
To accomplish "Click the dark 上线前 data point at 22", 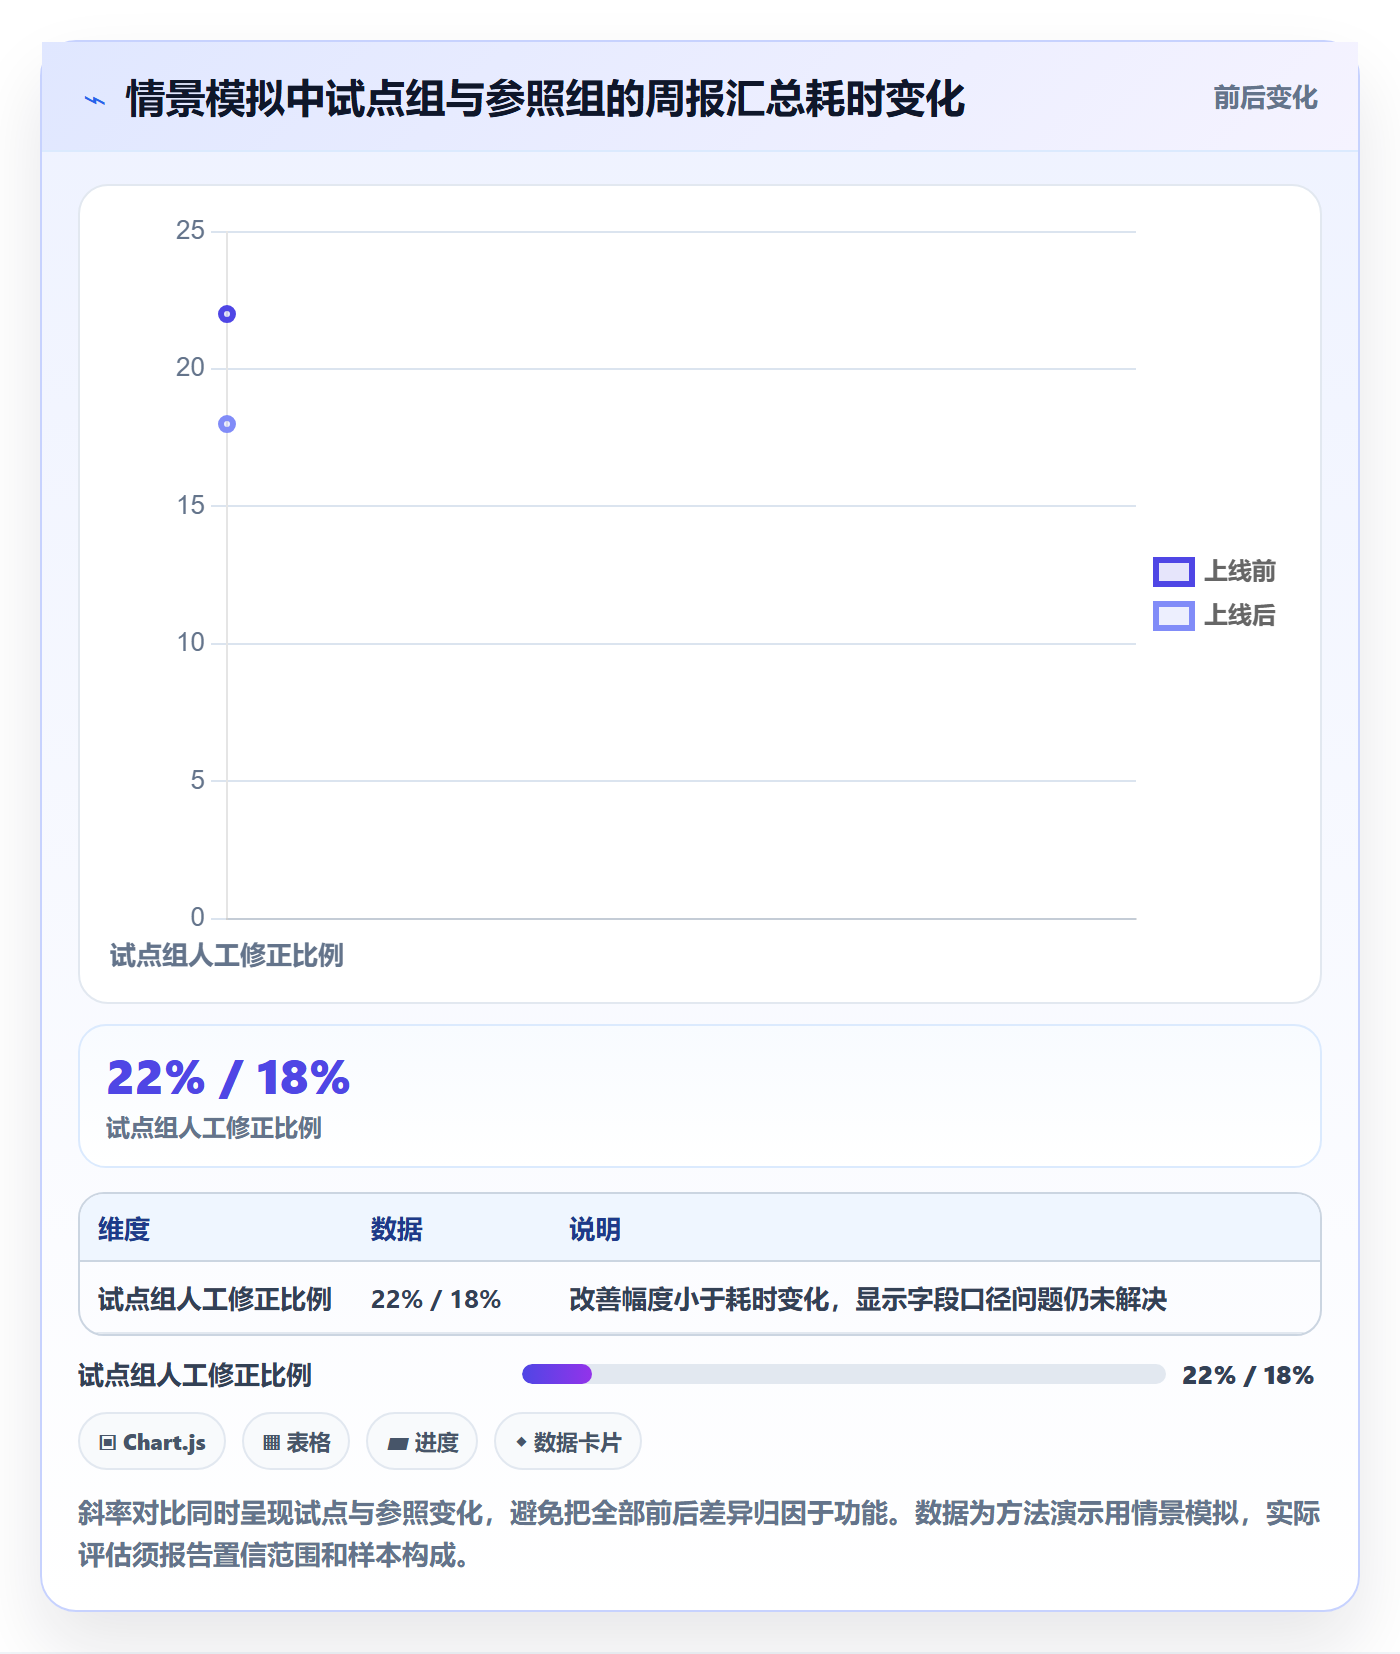I will (x=227, y=314).
